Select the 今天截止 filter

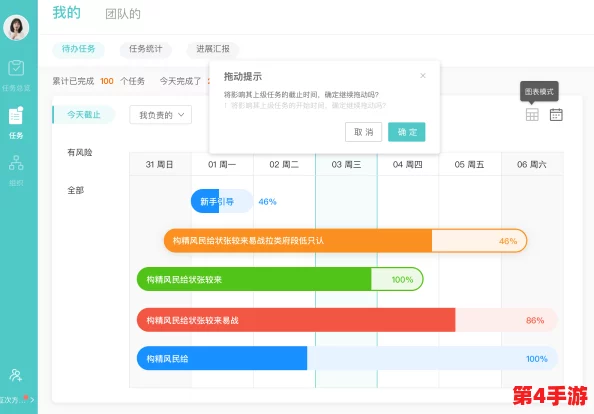83,115
